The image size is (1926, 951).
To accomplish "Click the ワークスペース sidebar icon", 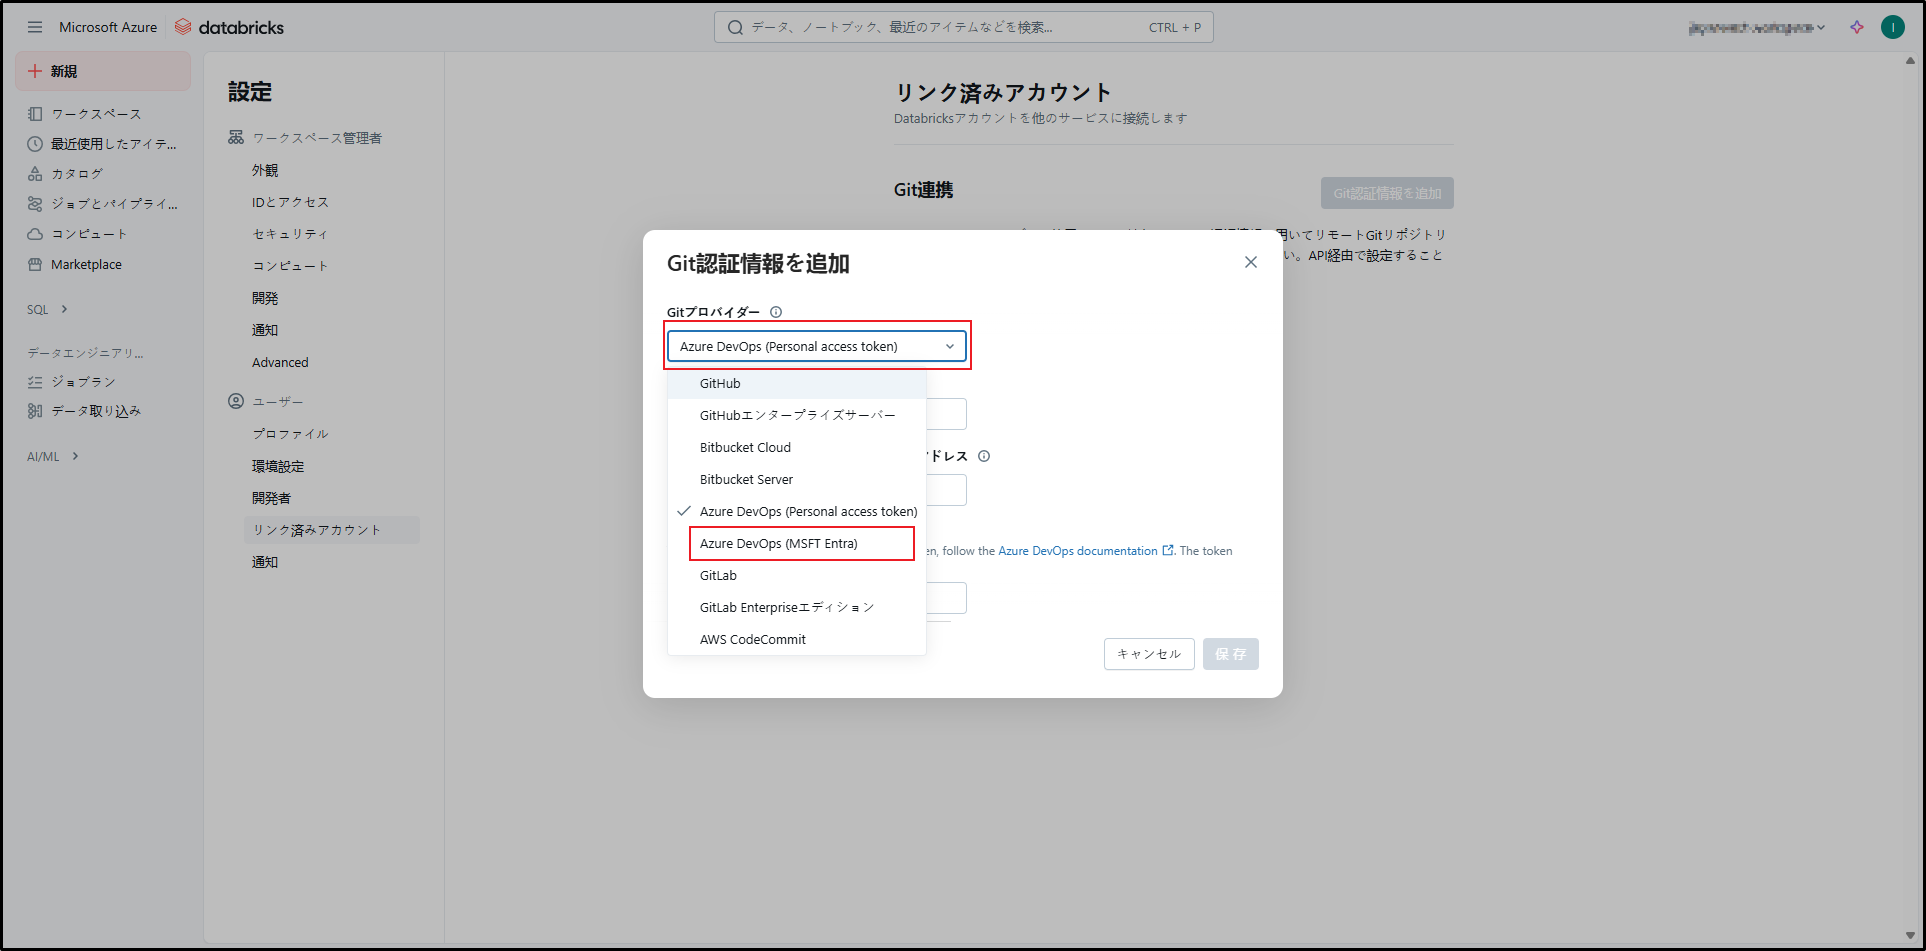I will pos(35,114).
